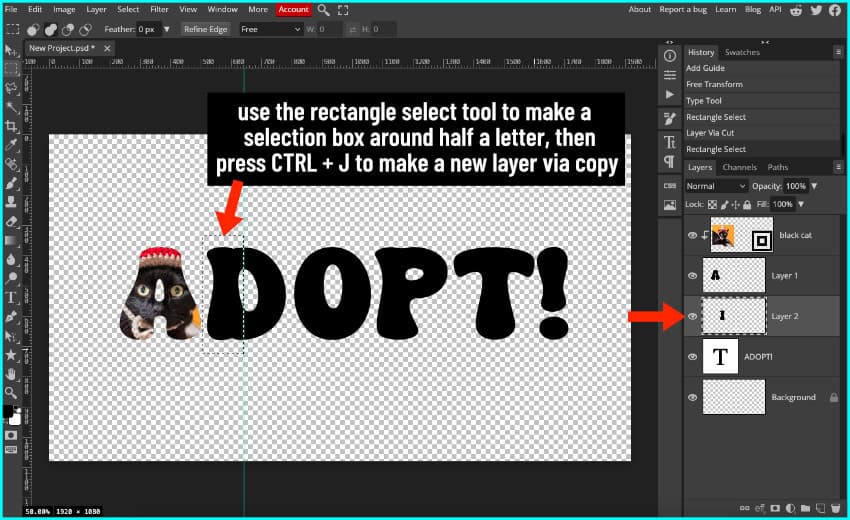Open the Info panel icon
This screenshot has width=850, height=520.
(x=670, y=56)
